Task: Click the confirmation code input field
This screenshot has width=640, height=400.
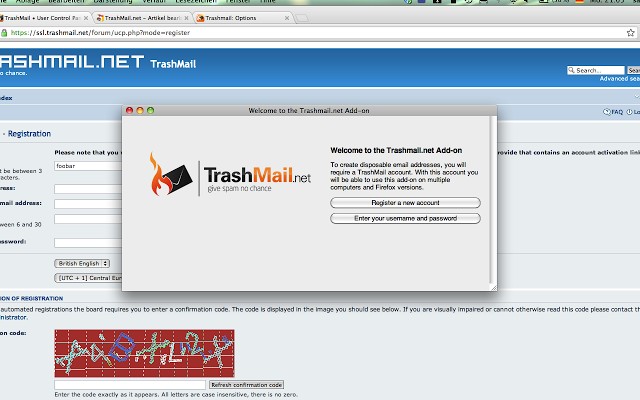Action: (130, 384)
